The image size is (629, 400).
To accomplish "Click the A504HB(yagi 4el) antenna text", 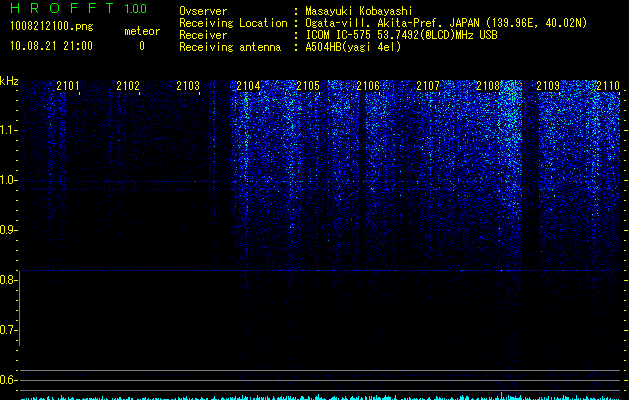I will coord(353,47).
